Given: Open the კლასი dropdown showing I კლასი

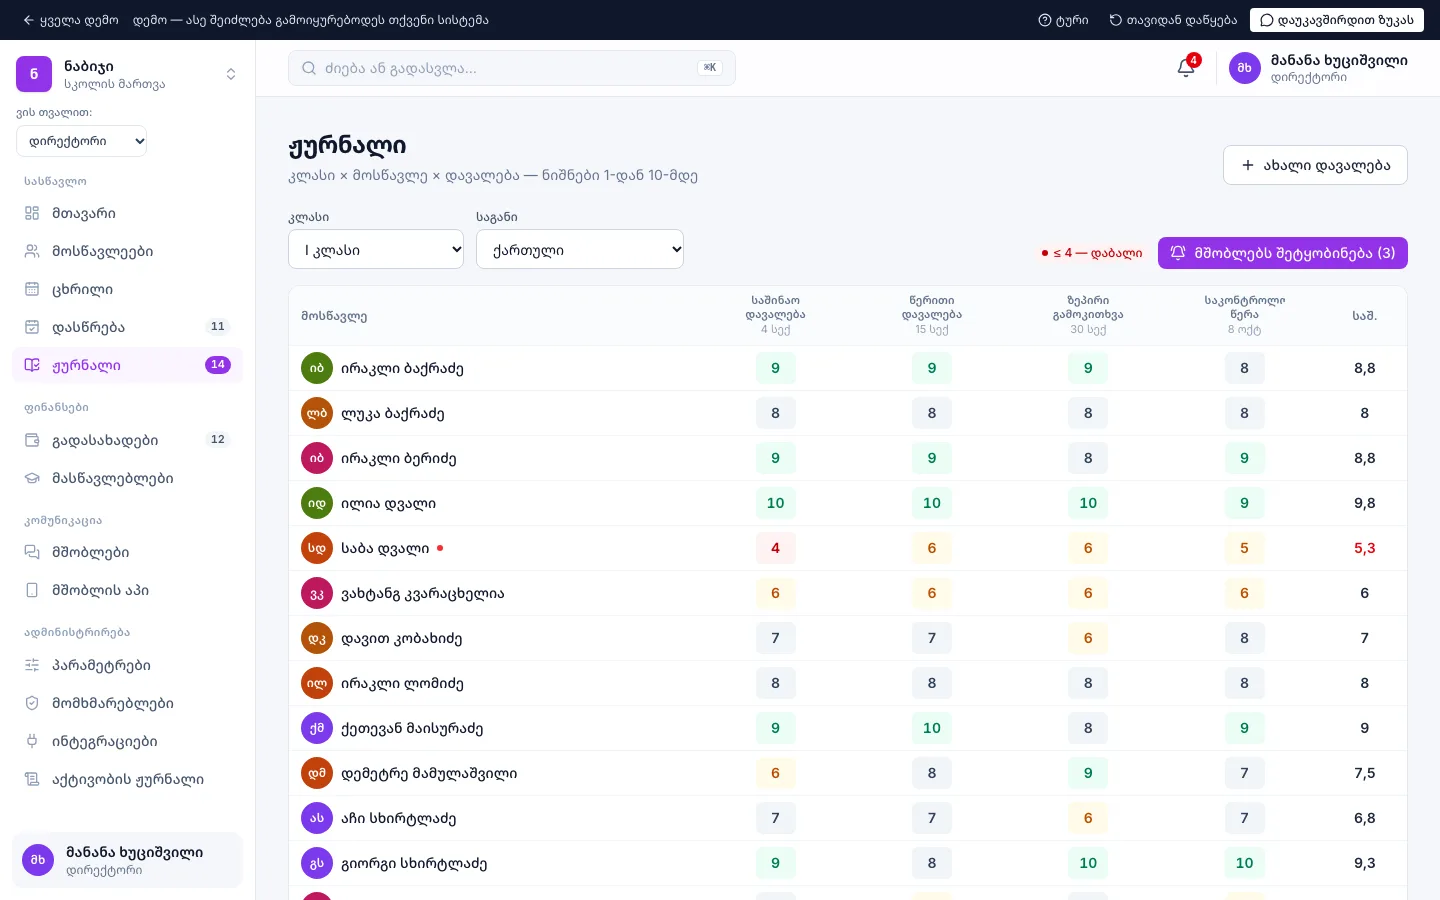Looking at the screenshot, I should (376, 249).
